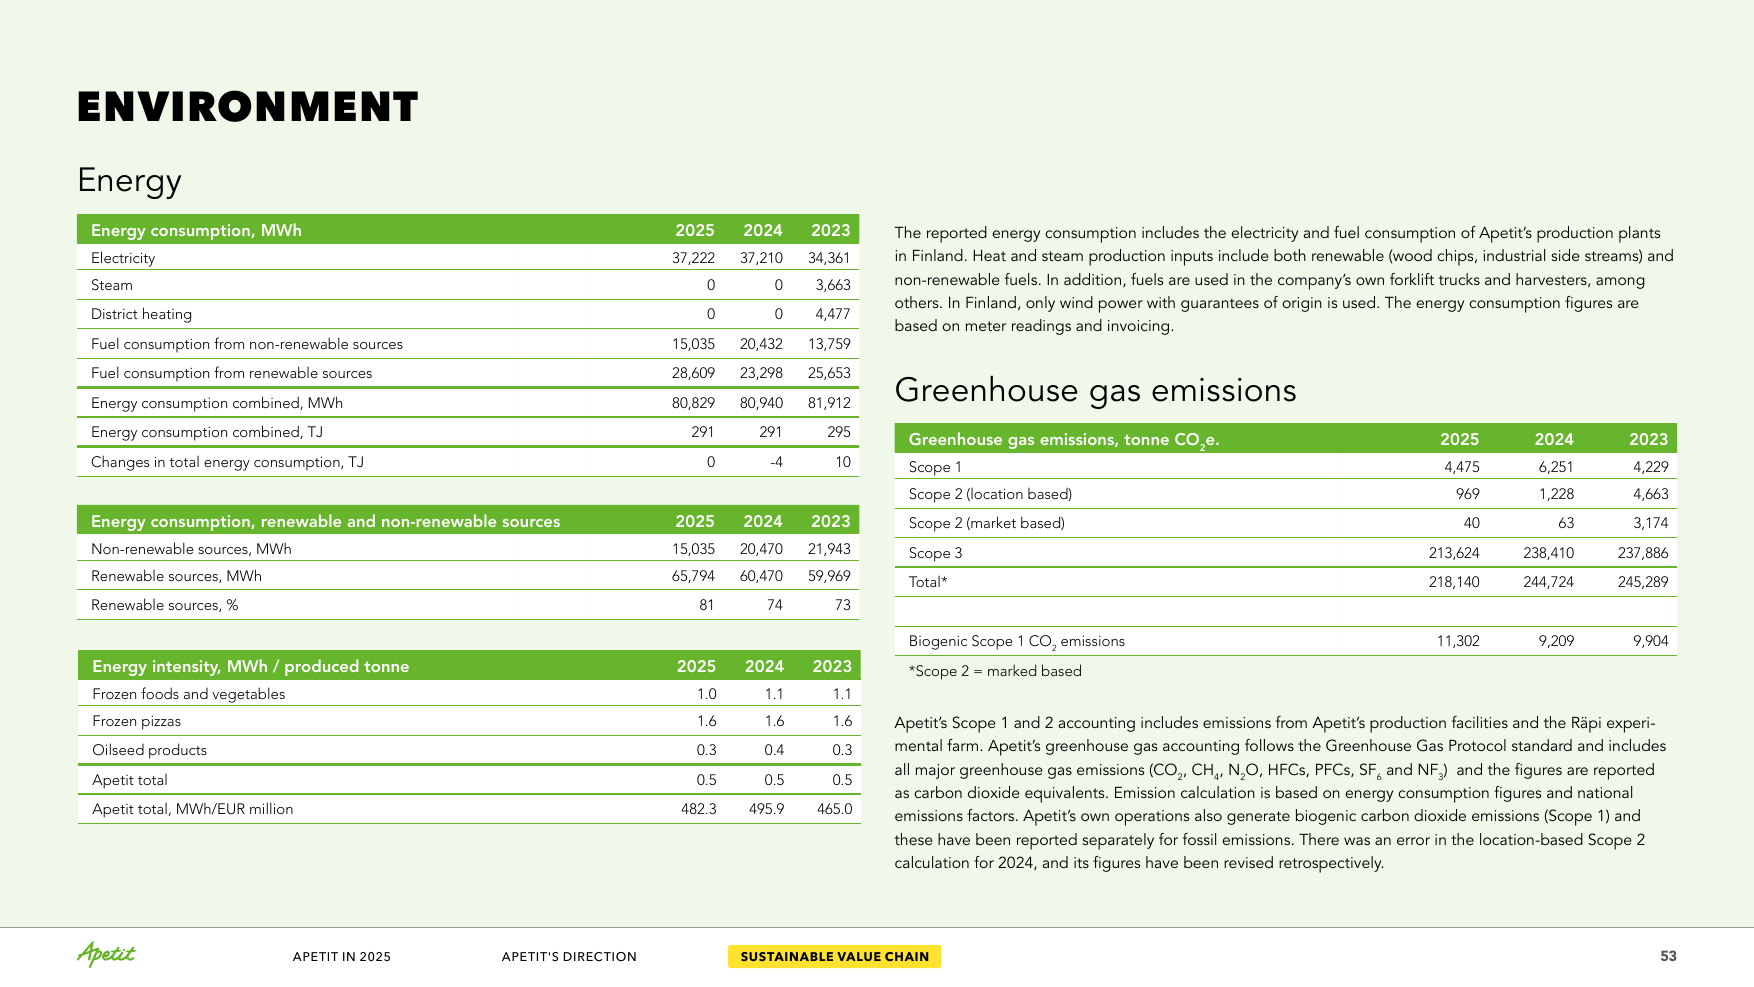The image size is (1754, 987).
Task: Select Biogenic 2024 value 9,209
Action: click(x=1556, y=641)
